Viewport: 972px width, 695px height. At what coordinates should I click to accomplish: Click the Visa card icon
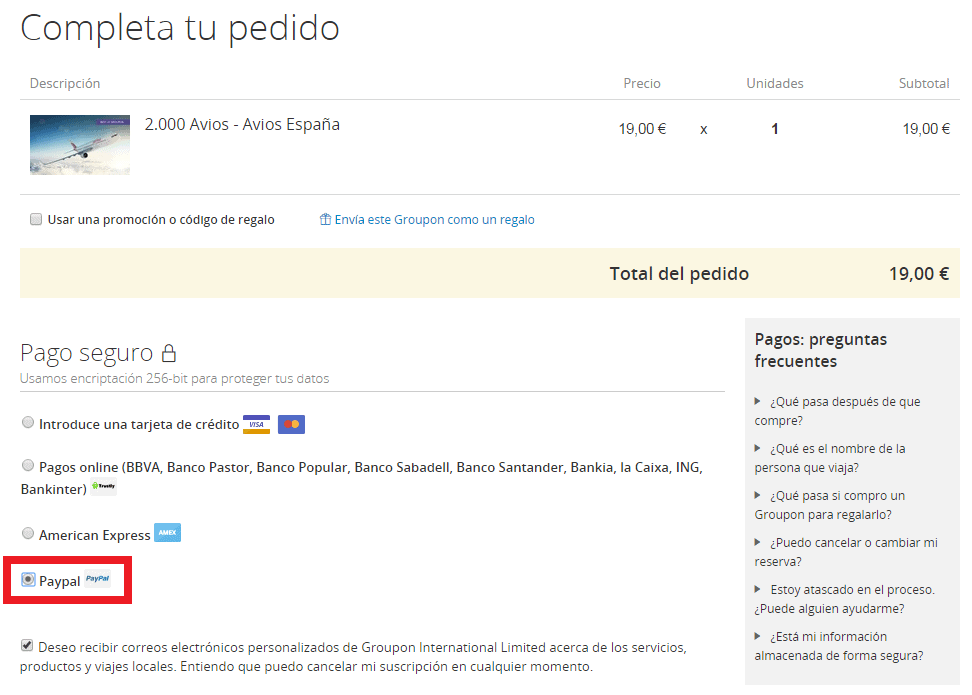(256, 425)
